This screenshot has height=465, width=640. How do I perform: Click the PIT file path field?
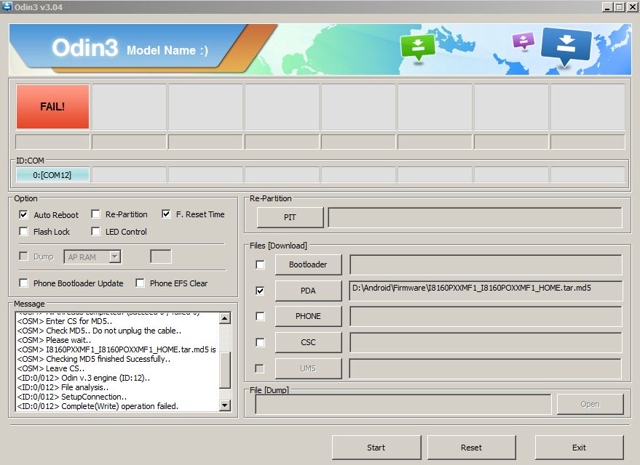point(475,217)
